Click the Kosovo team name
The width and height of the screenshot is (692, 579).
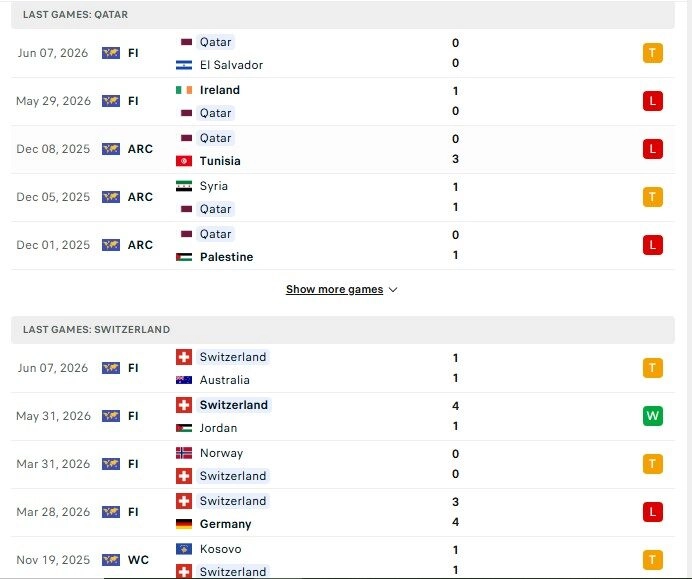pyautogui.click(x=221, y=549)
